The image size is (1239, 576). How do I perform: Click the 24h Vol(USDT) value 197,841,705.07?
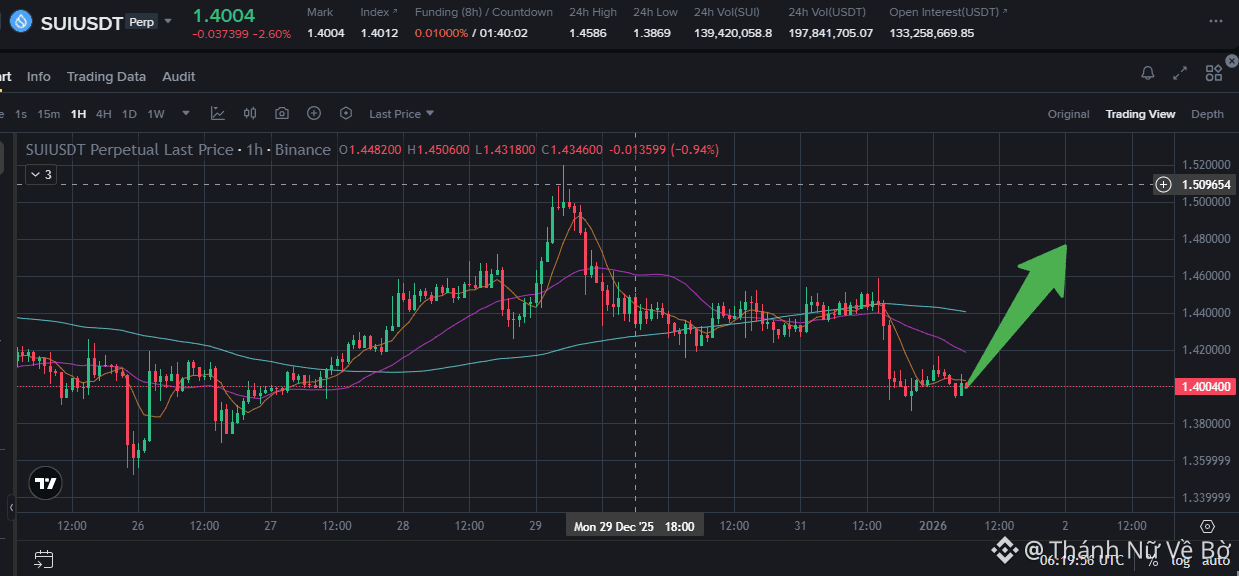click(831, 33)
